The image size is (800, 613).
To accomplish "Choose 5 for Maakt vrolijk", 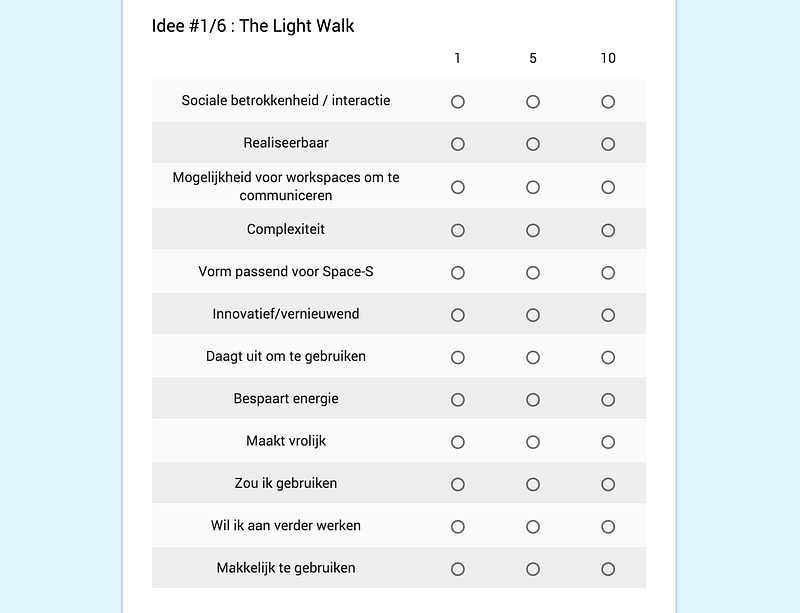I will [533, 442].
